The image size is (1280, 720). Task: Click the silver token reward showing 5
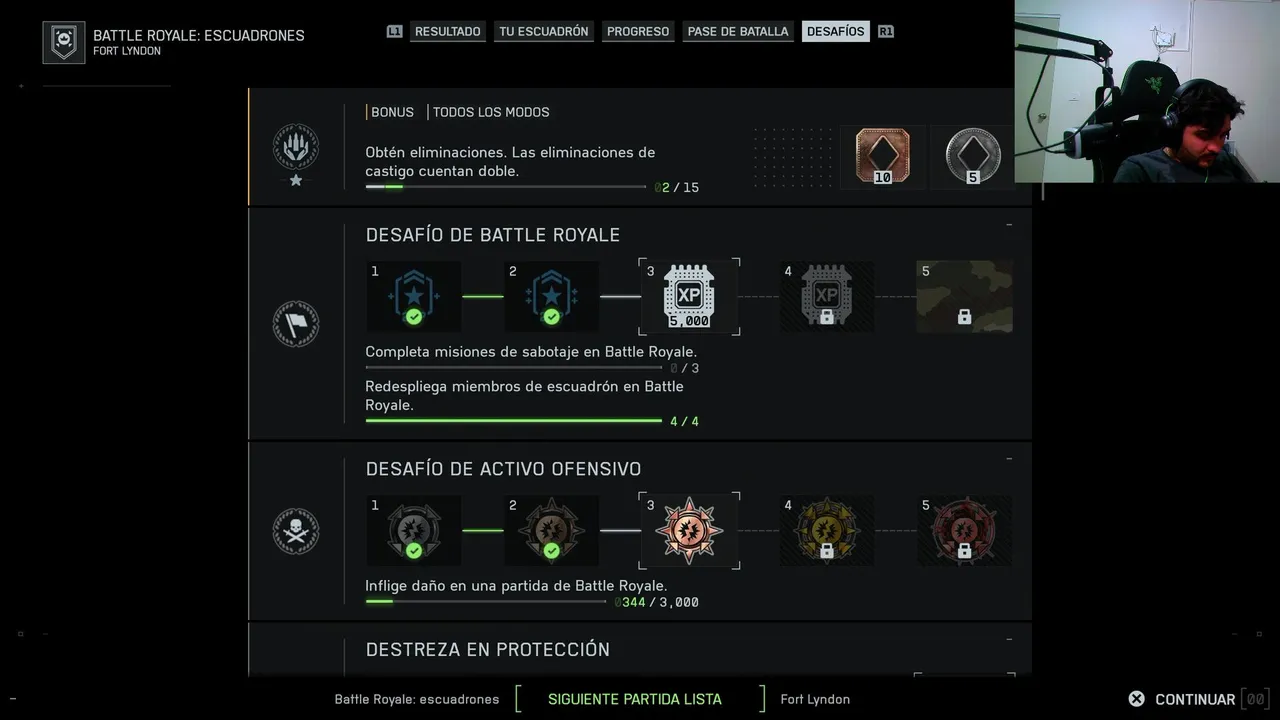tap(972, 156)
